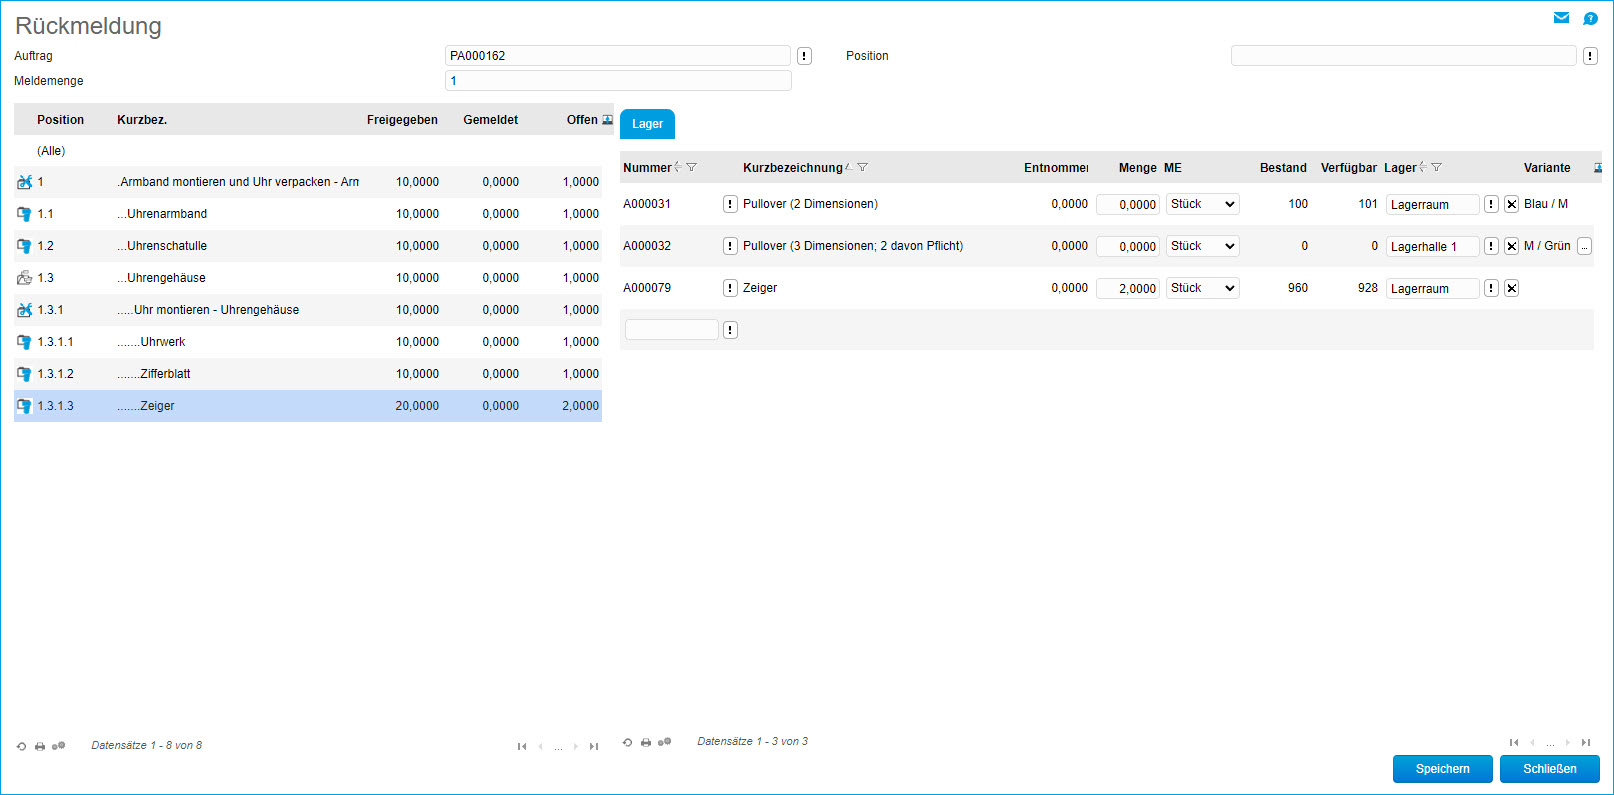1614x795 pixels.
Task: Filter the Kurzbezeichnung column
Action: [x=862, y=167]
